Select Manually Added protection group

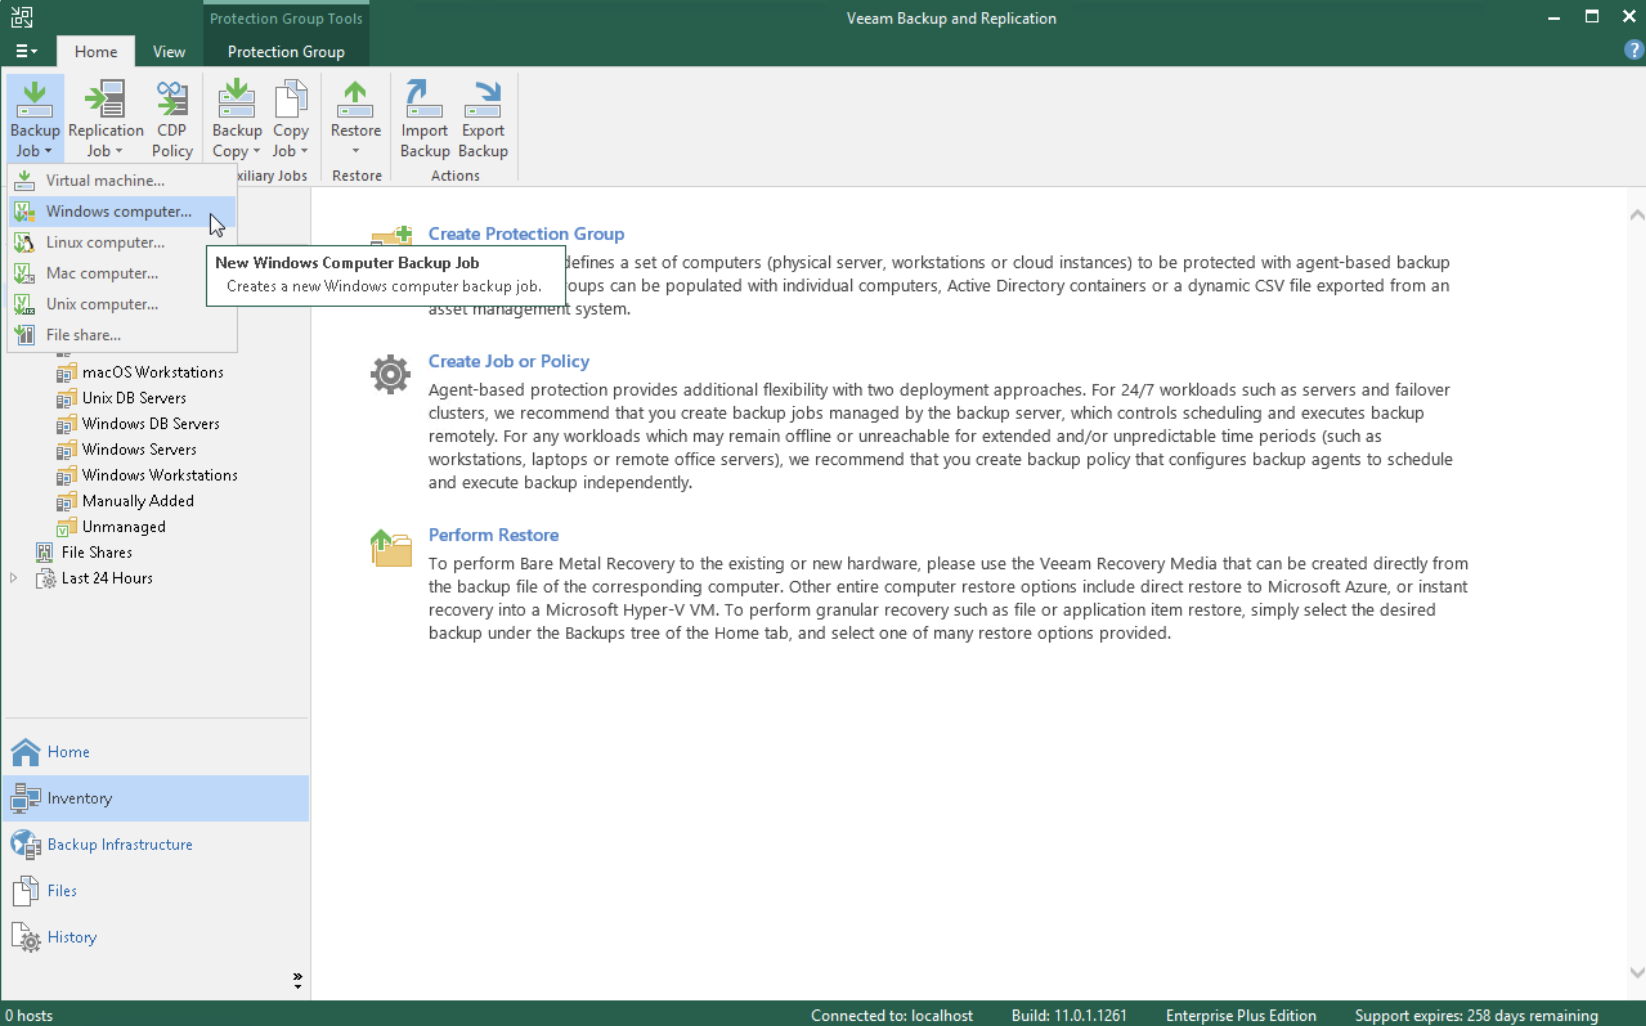(138, 501)
